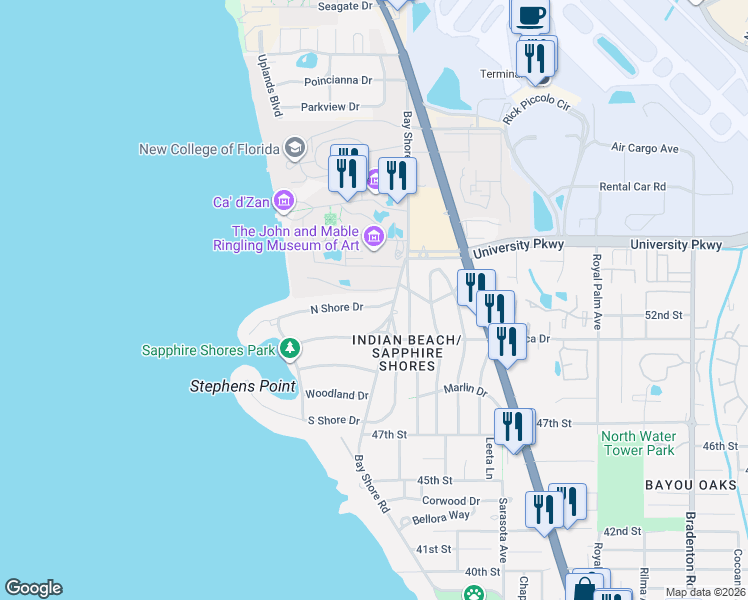Click the Sapphire Shores Park label
748x600 pixels.
208,350
